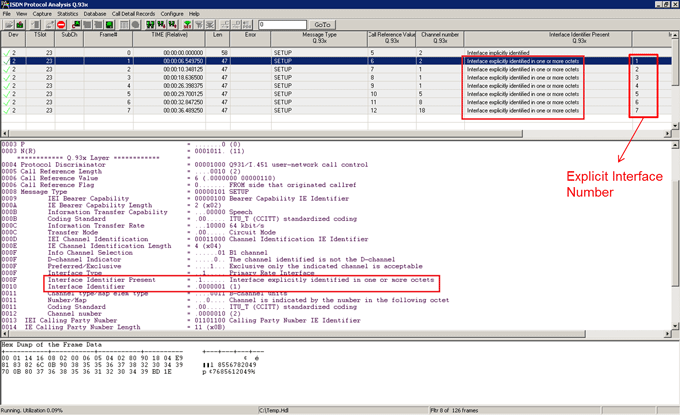Select the frame 0 SETUP row
680x415 pixels.
[x=336, y=53]
